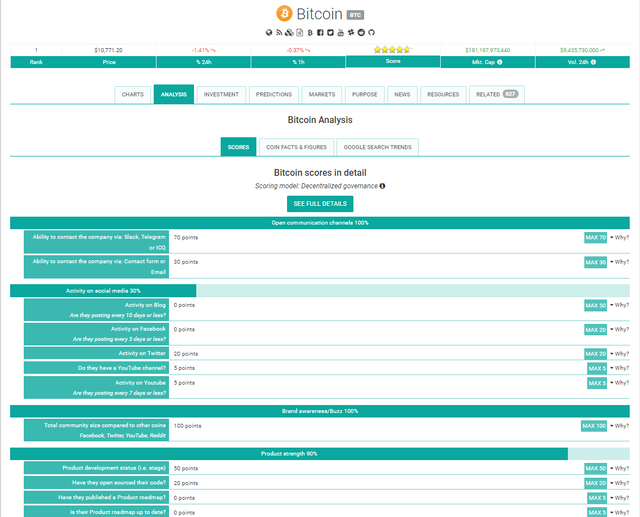Expand Why? for Slack, Telegram or ICQ row
The width and height of the screenshot is (640, 517).
(x=620, y=237)
